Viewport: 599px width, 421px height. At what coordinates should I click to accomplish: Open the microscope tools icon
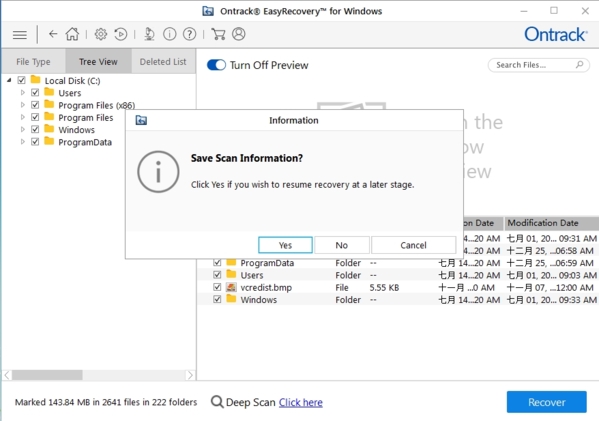click(149, 34)
